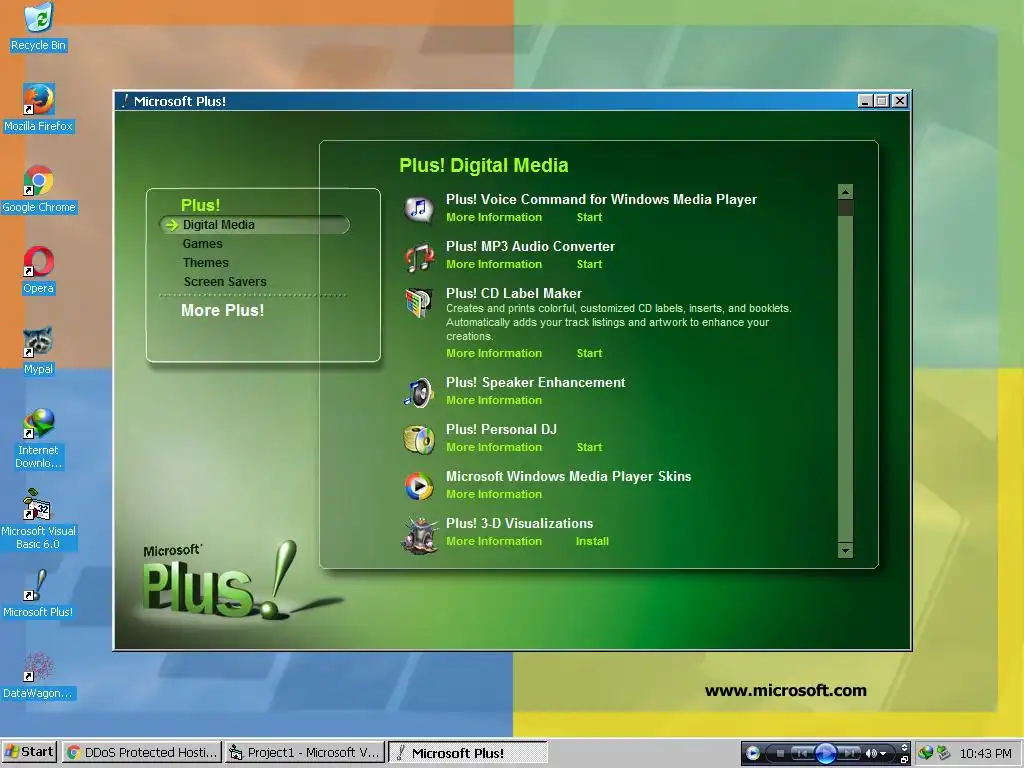Screen dimensions: 1024x768
Task: Install Plus! 3-D Visualizations
Action: tap(592, 541)
